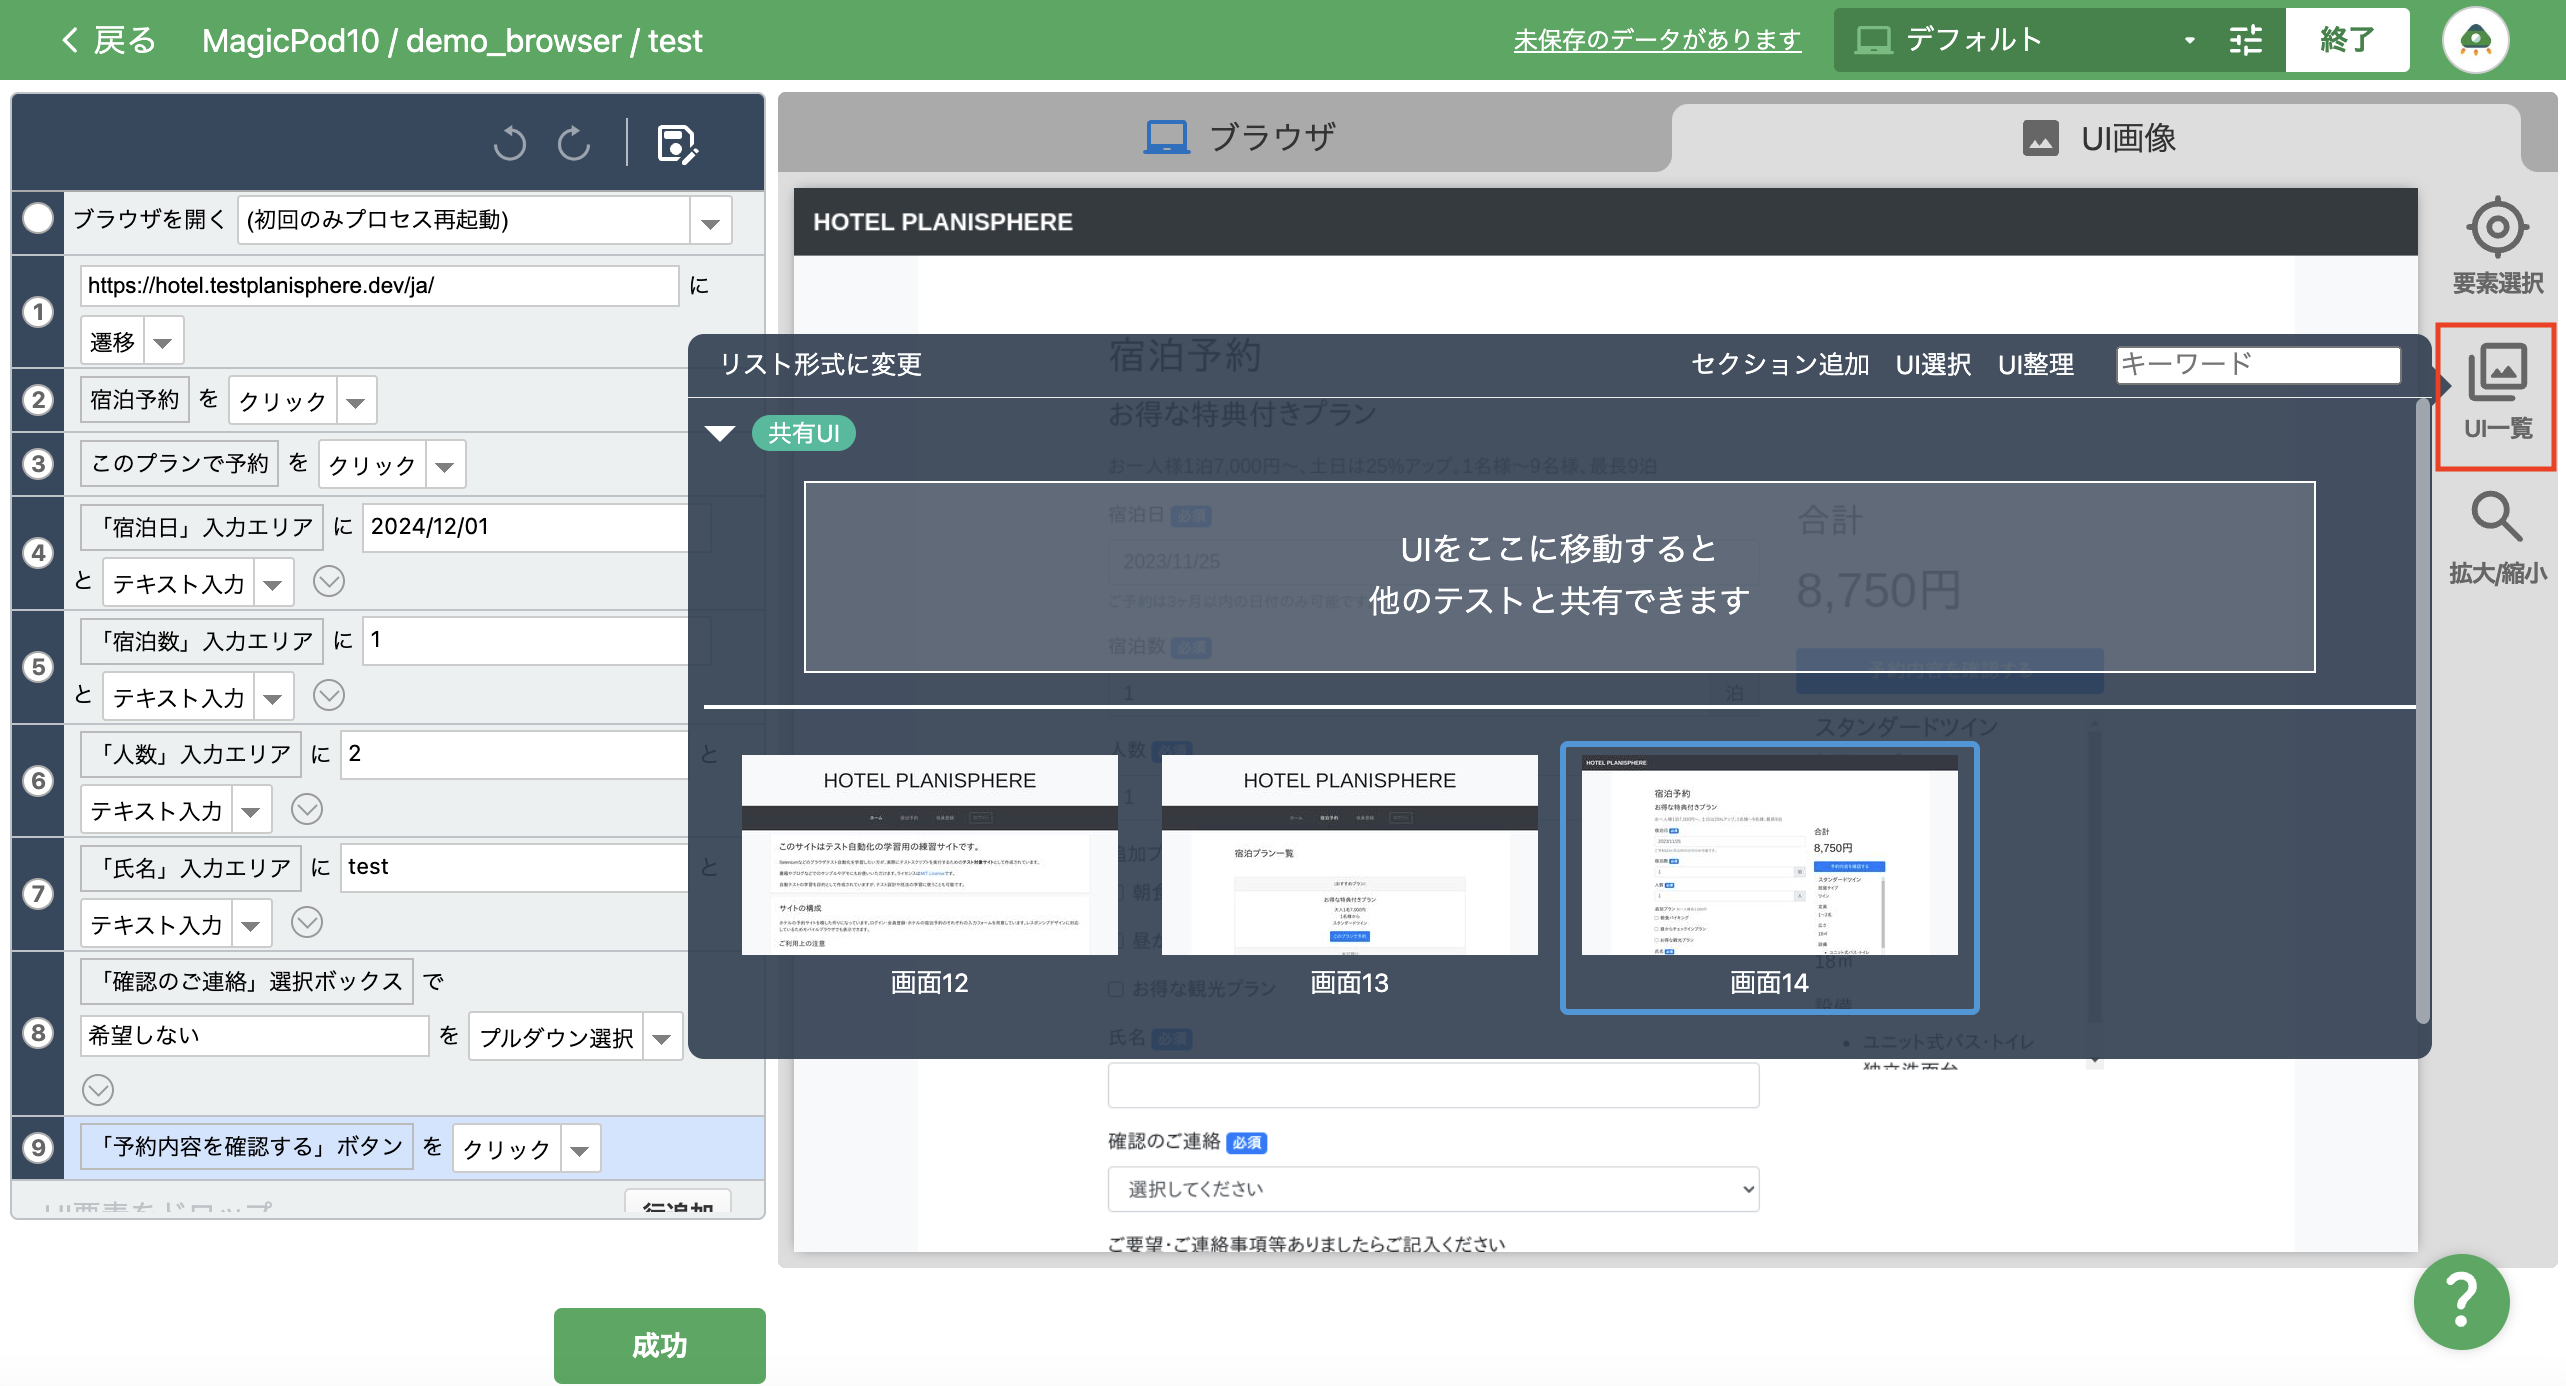Click UI整理 in panel header
The width and height of the screenshot is (2566, 1386).
click(2035, 364)
